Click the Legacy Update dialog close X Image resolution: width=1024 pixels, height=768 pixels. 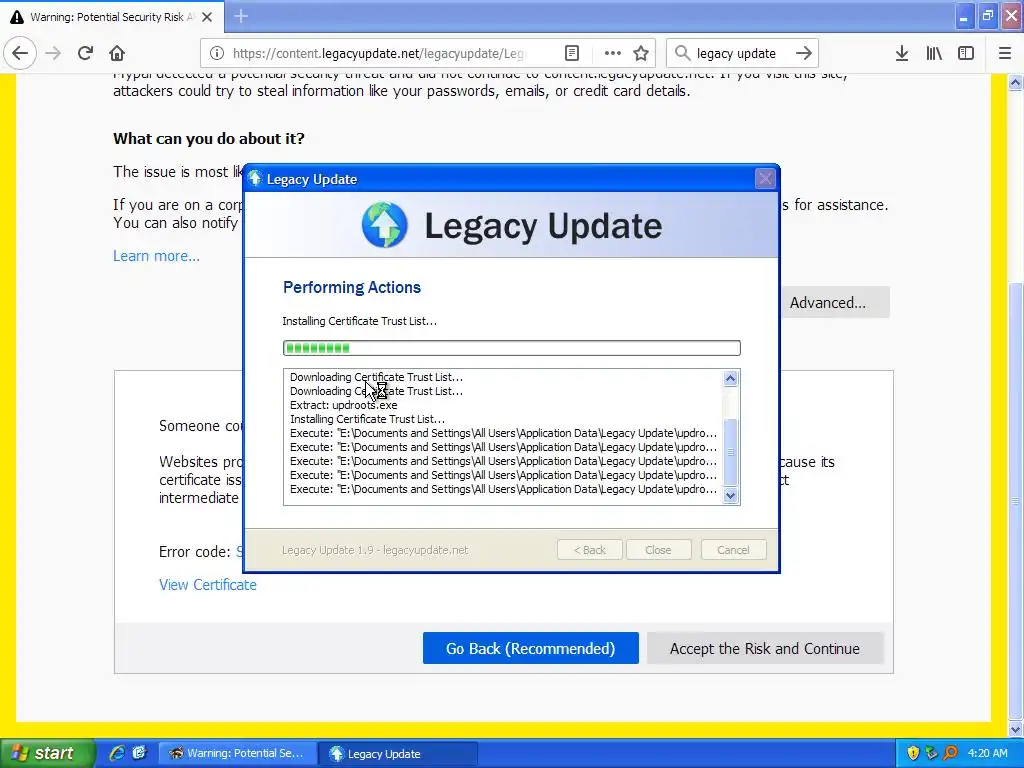click(x=765, y=178)
